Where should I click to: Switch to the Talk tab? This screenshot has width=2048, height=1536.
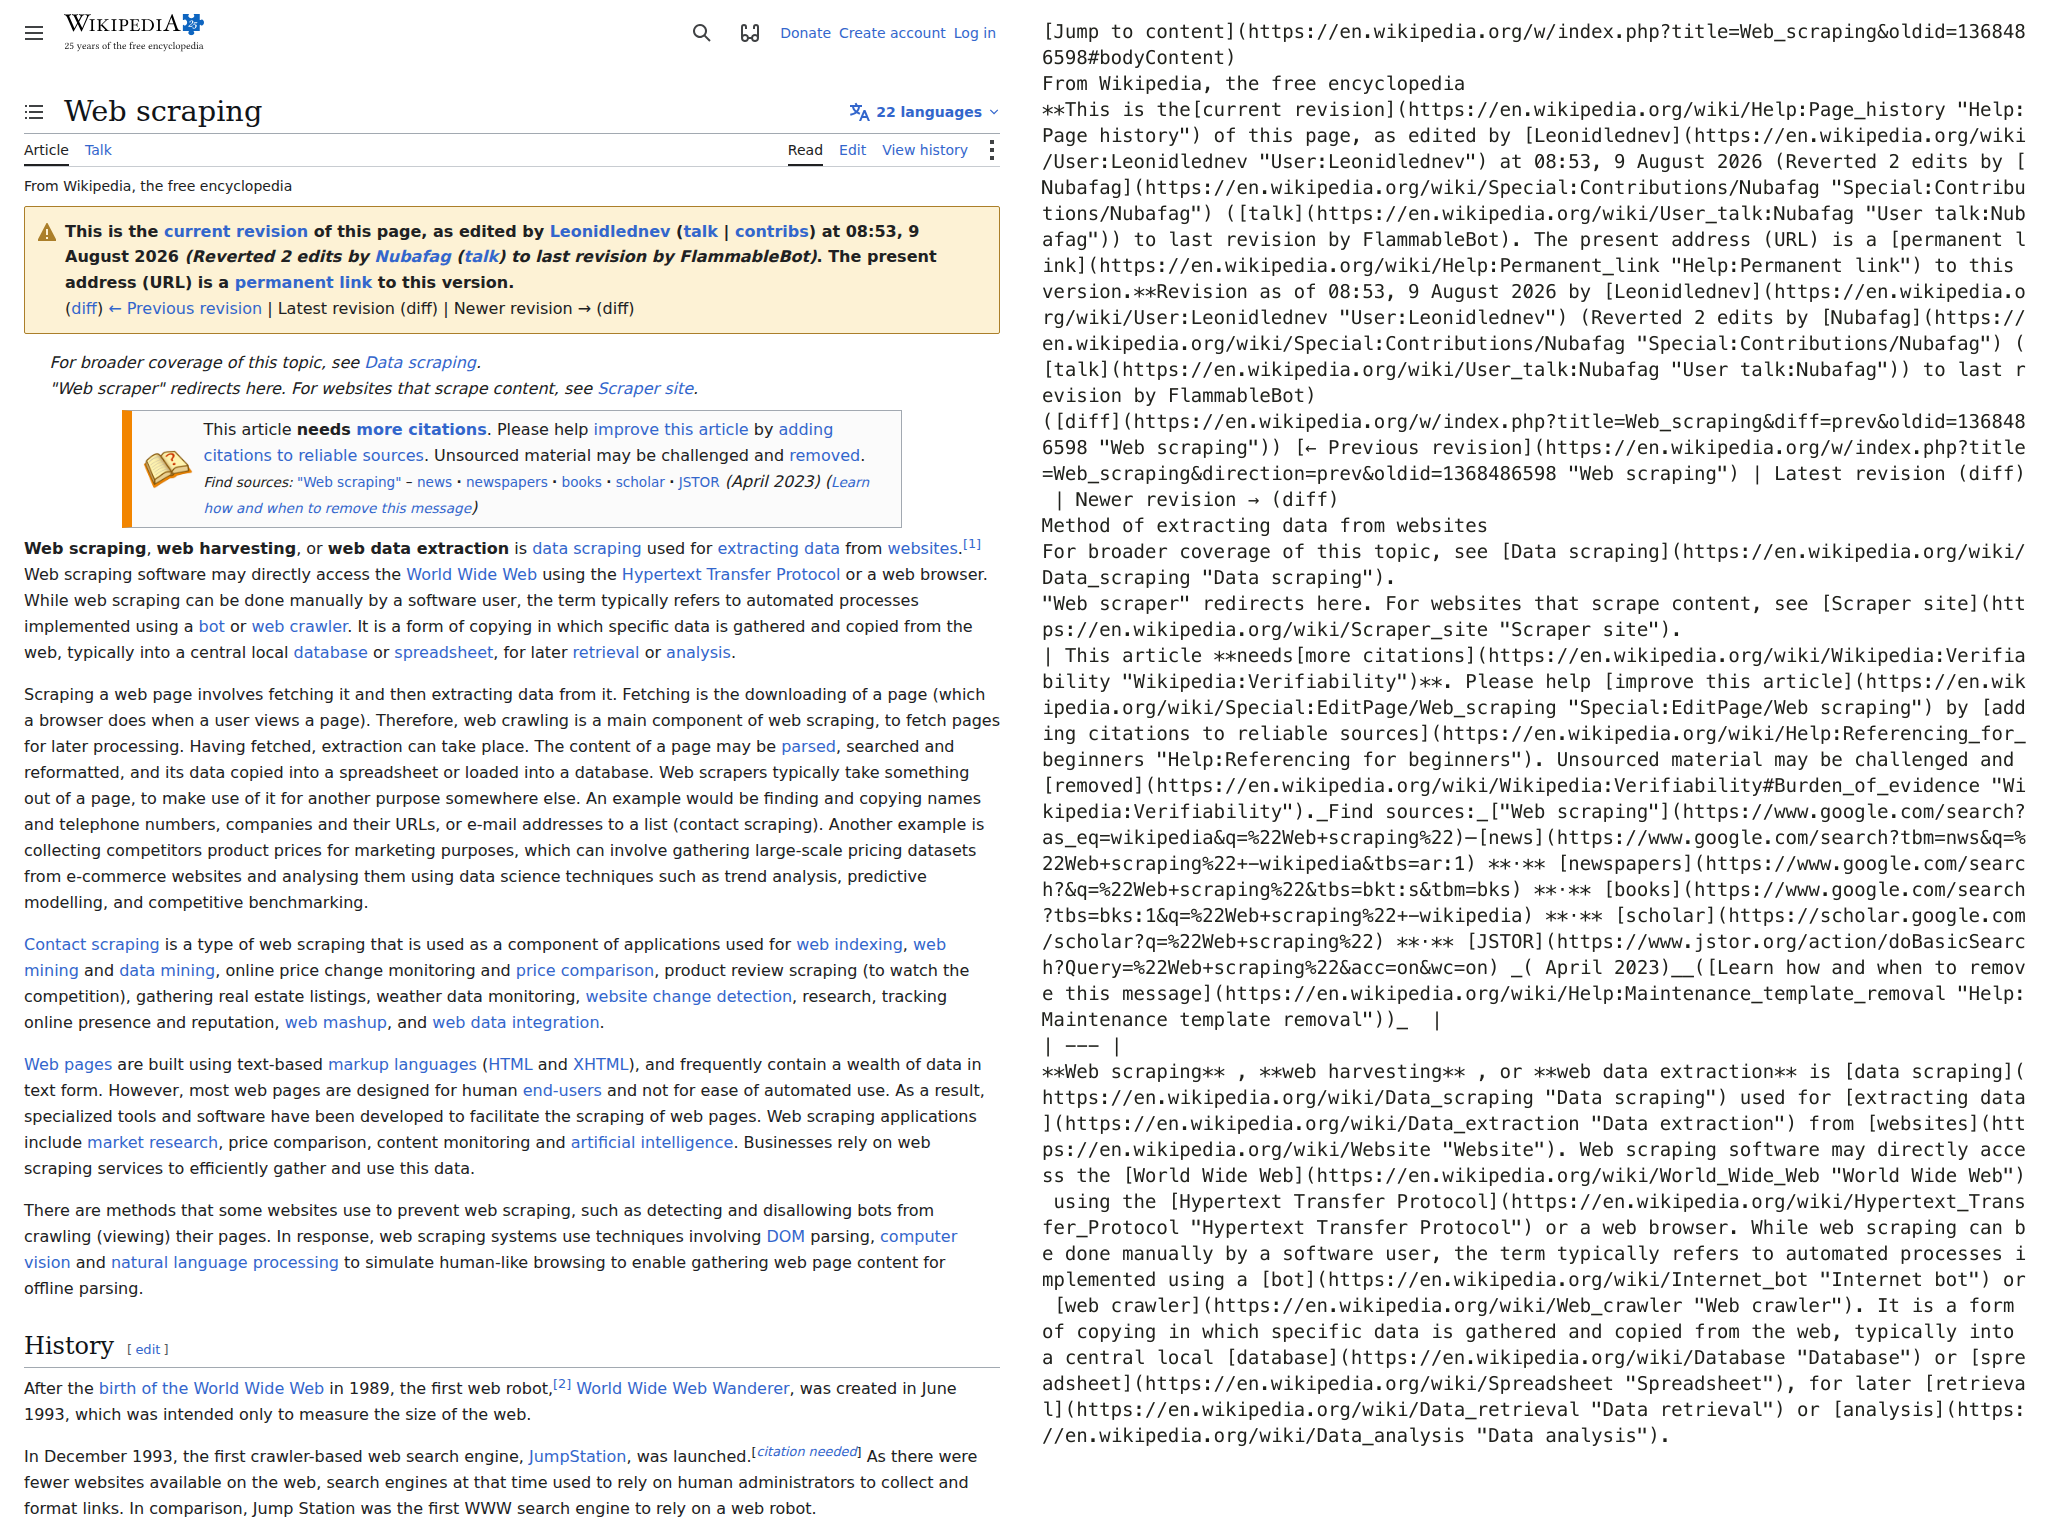[98, 150]
